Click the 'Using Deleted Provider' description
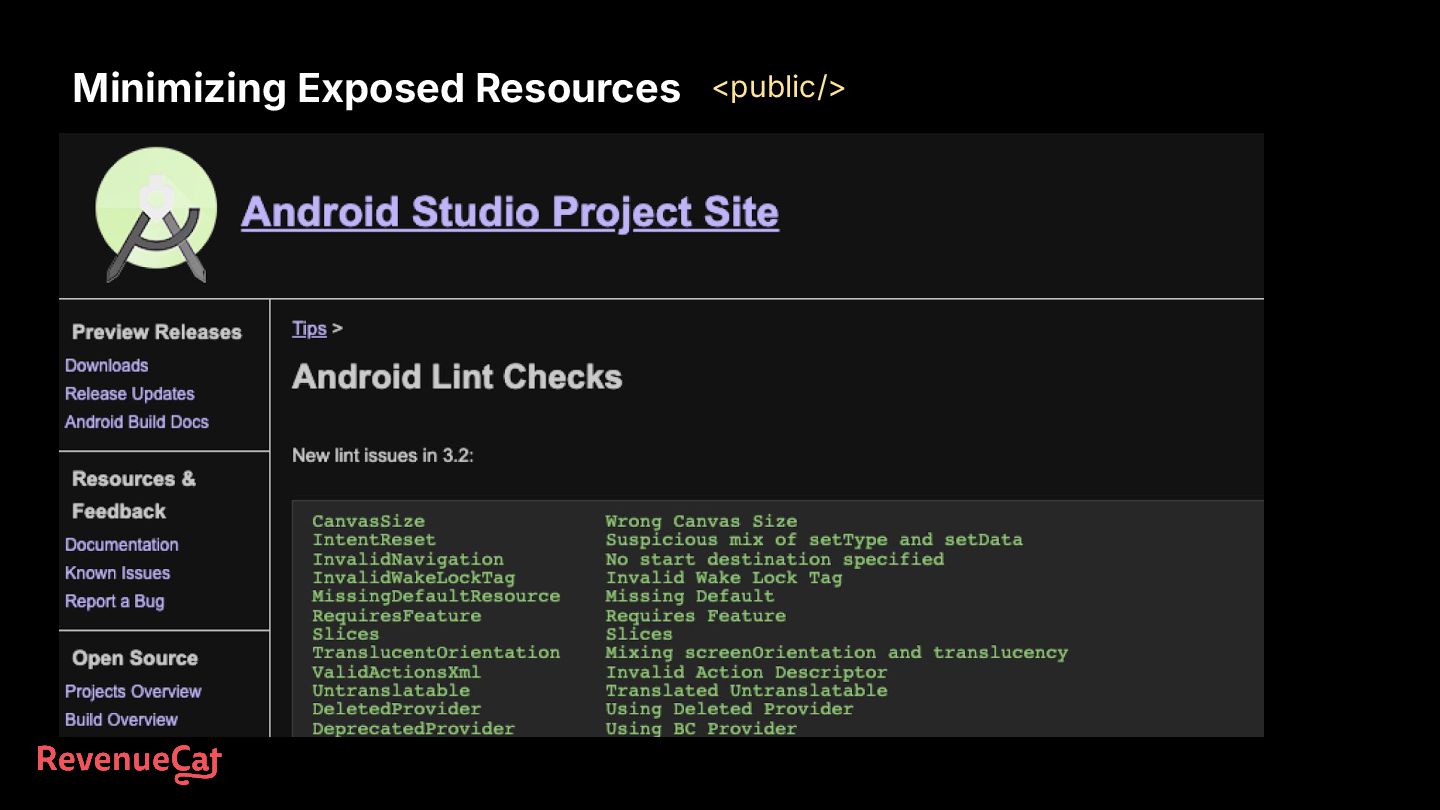This screenshot has width=1440, height=810. 729,709
